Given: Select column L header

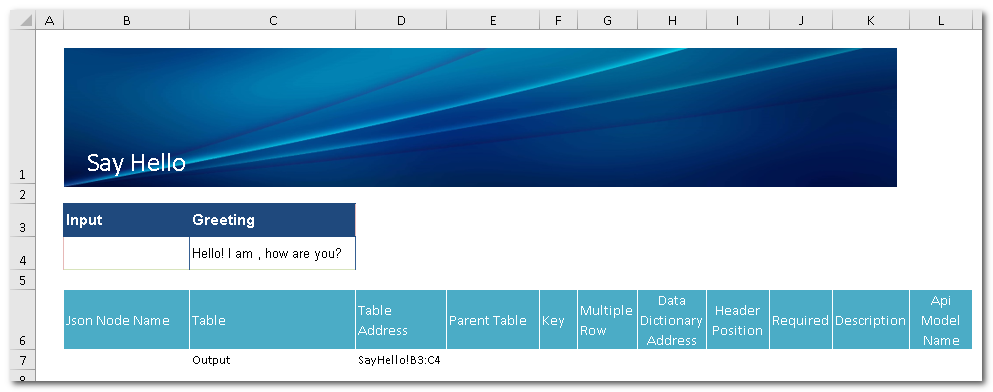Looking at the screenshot, I should (940, 21).
